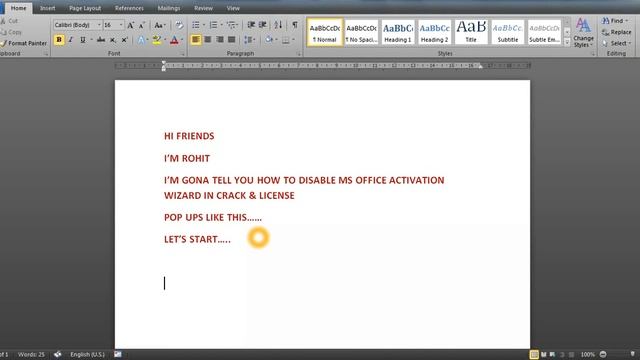
Task: Click the Bullets list icon
Action: pyautogui.click(x=196, y=25)
